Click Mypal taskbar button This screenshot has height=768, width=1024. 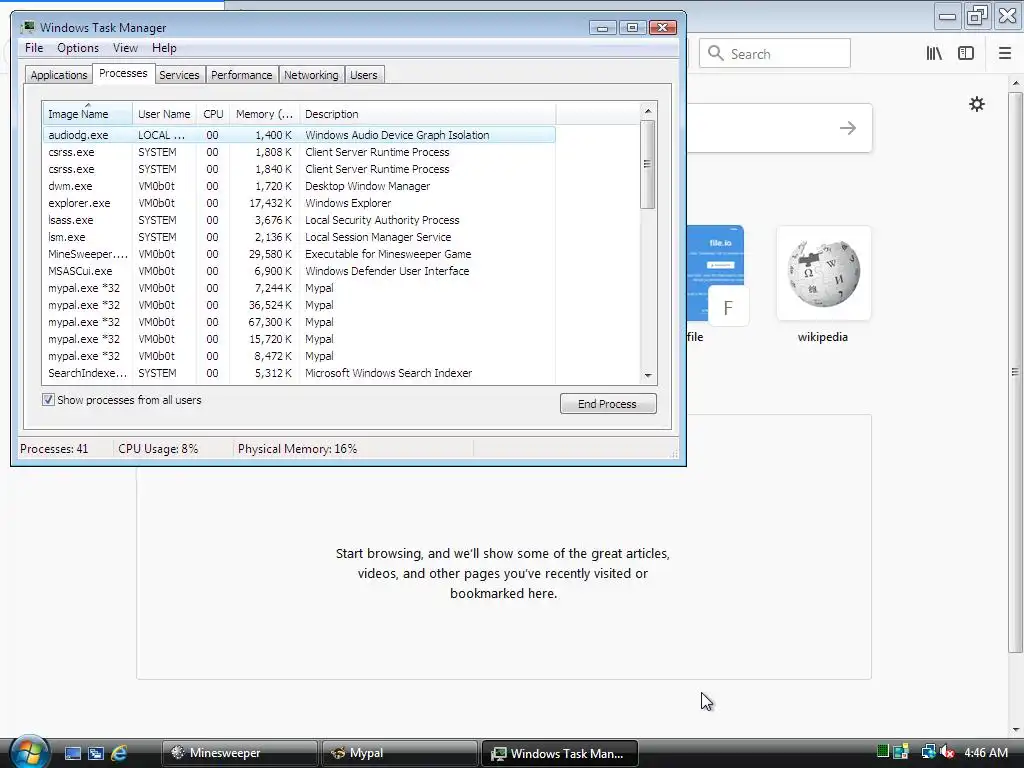pyautogui.click(x=399, y=753)
